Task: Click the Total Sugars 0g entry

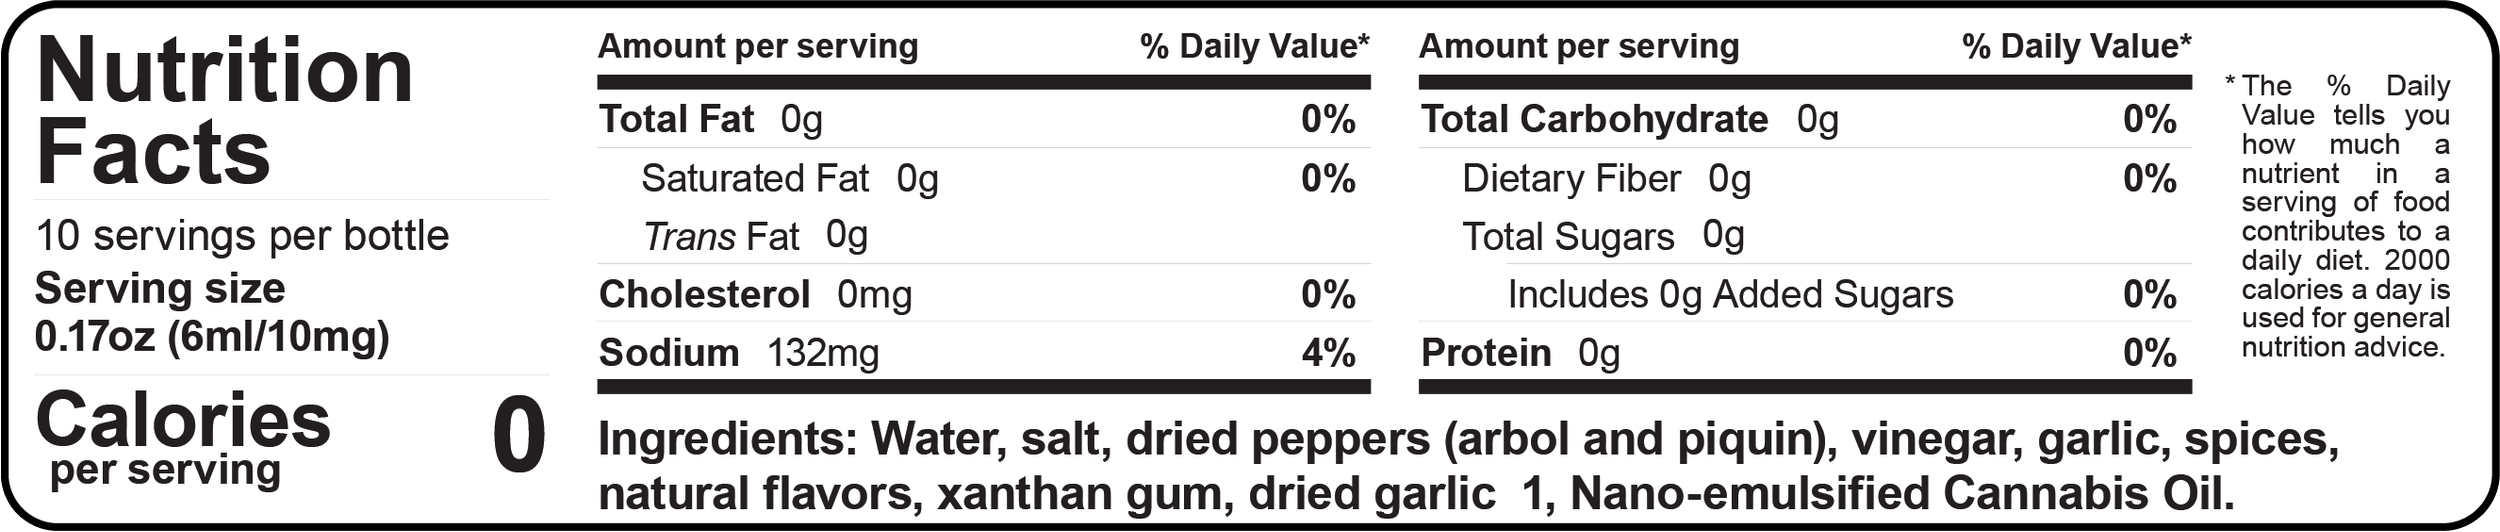Action: [1603, 236]
